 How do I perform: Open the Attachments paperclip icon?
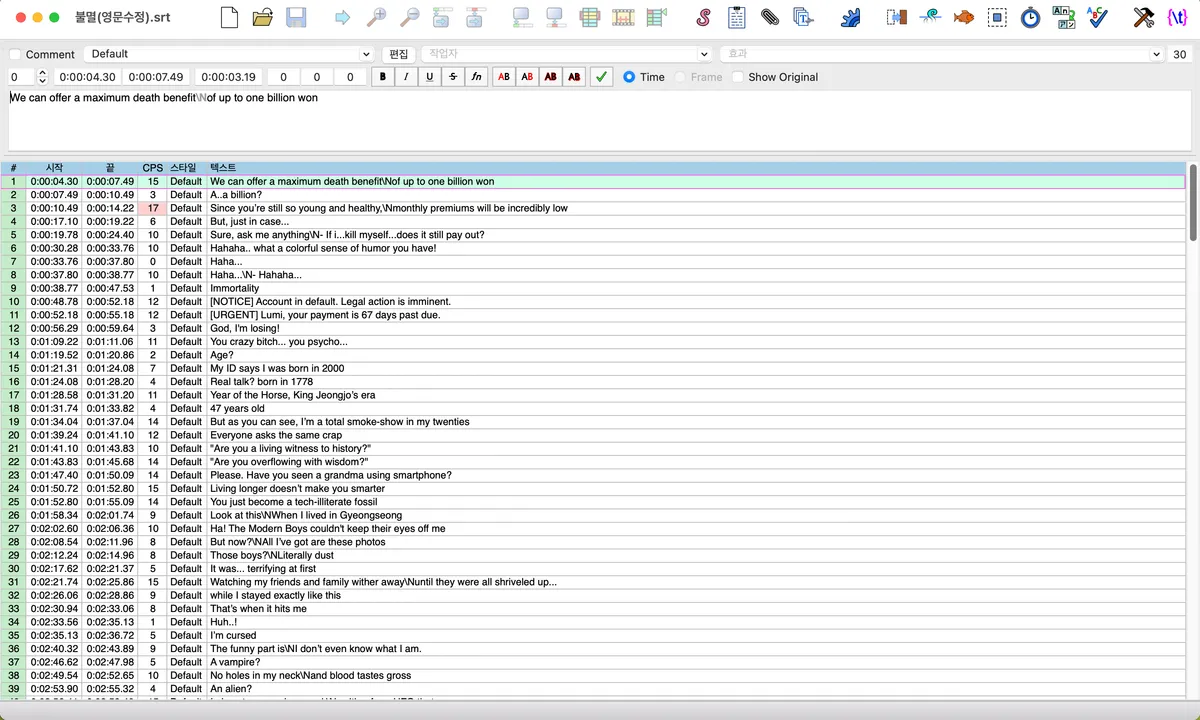pos(770,17)
